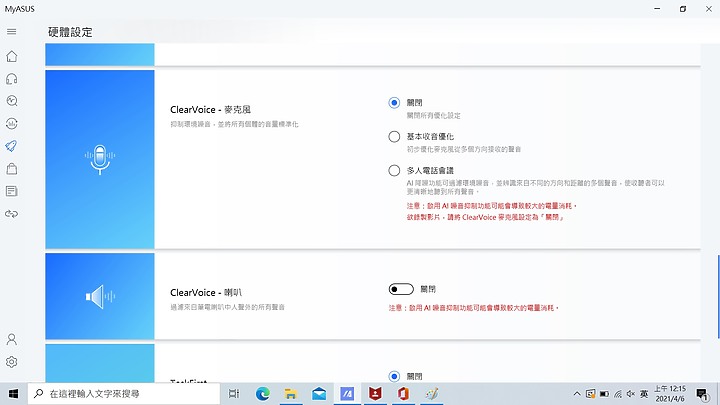This screenshot has width=720, height=405.
Task: Open the shopping bag app deals icon
Action: click(11, 169)
